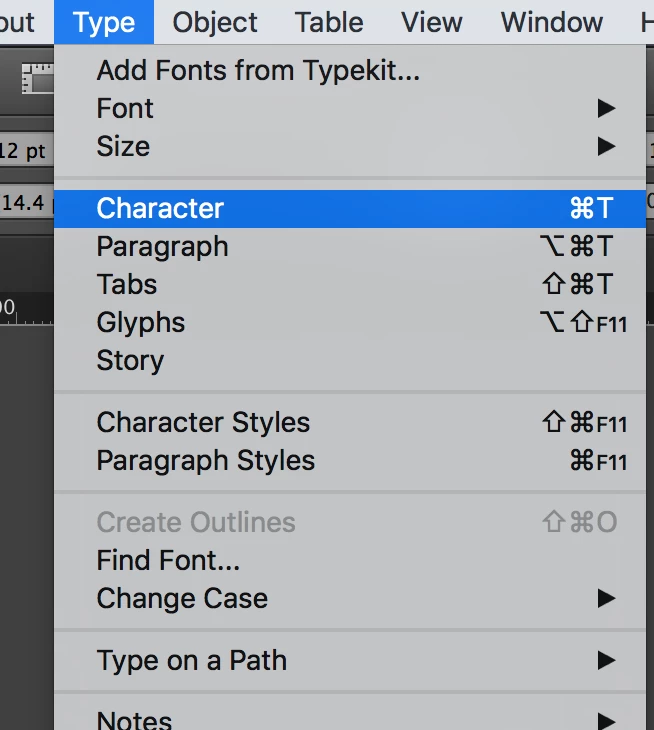This screenshot has width=654, height=730.
Task: Choose Add Fonts from Typekit…
Action: pyautogui.click(x=350, y=70)
